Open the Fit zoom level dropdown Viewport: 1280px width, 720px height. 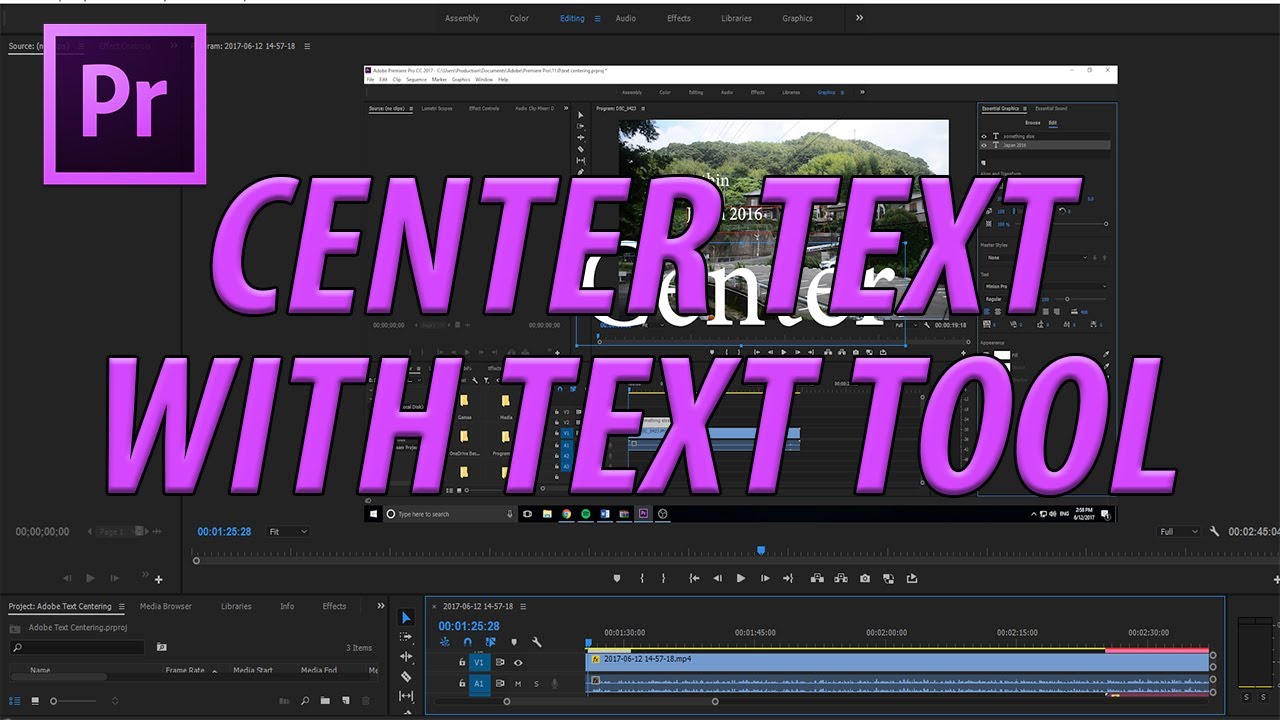288,531
